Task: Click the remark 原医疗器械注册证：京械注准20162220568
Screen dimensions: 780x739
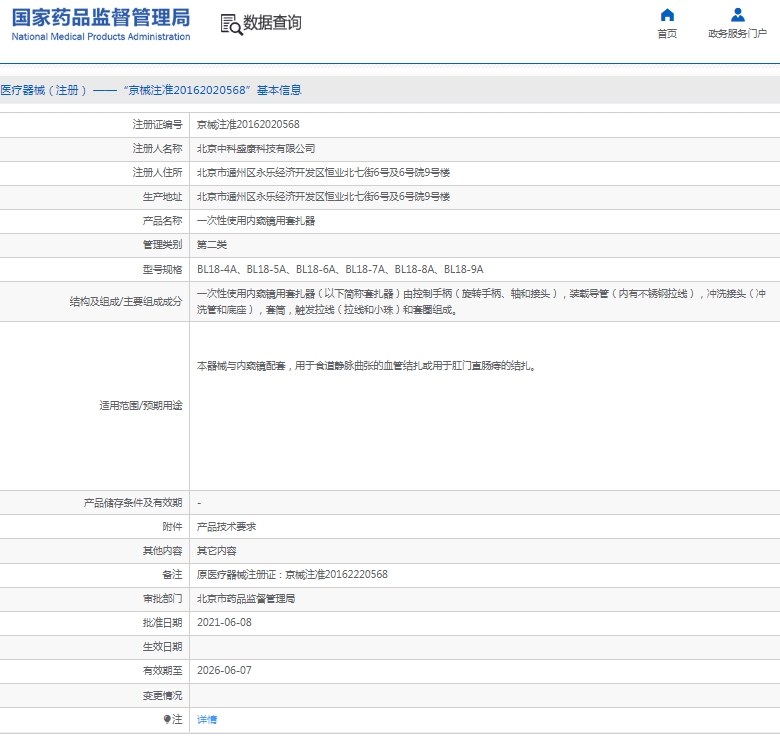Action: pos(292,574)
